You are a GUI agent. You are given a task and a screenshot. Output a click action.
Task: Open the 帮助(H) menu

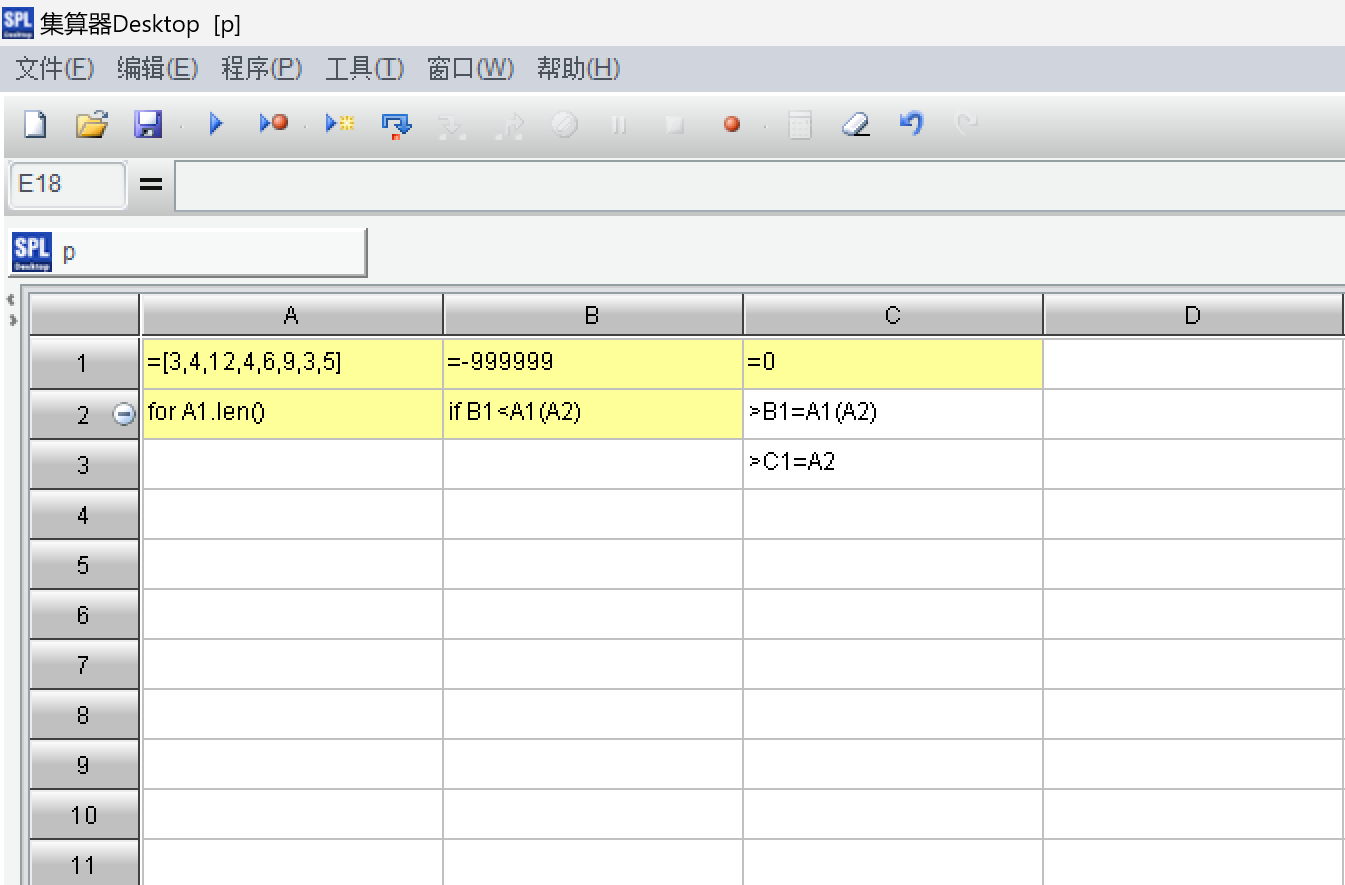(x=578, y=69)
